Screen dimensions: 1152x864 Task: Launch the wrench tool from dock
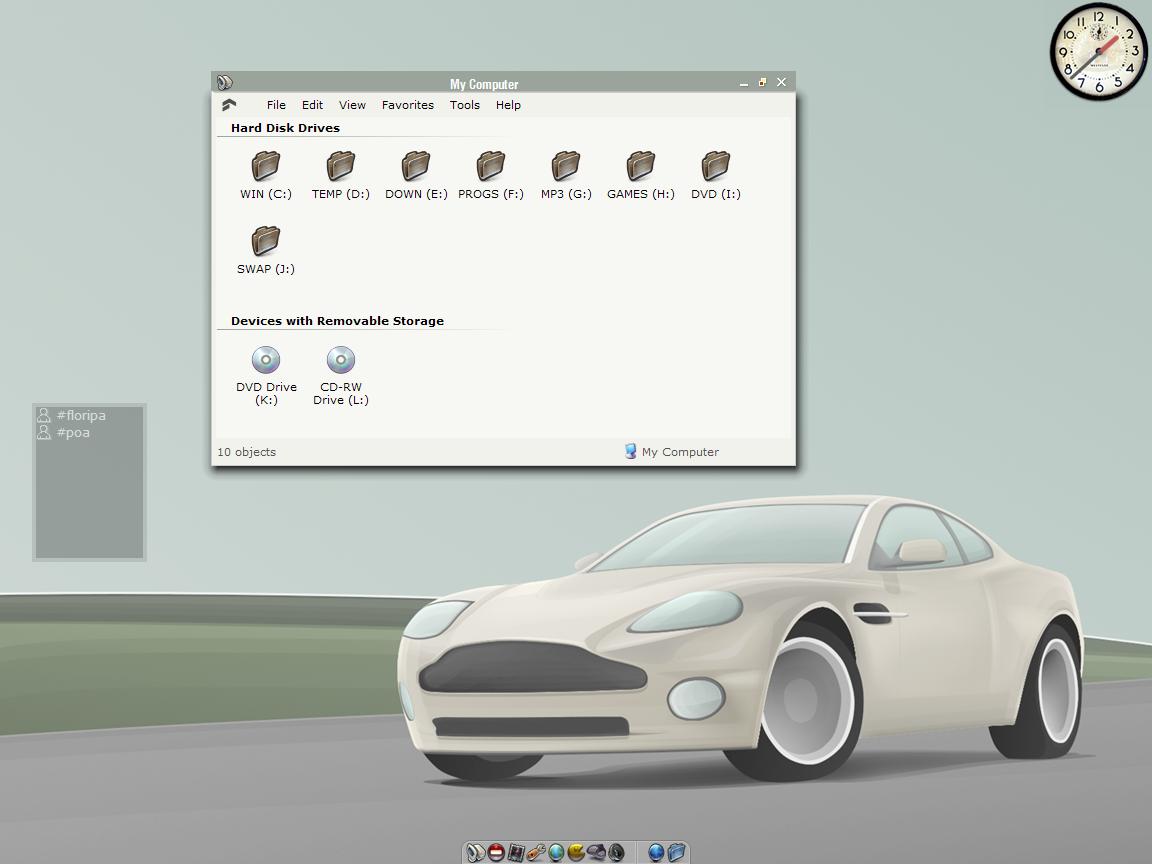[x=536, y=853]
